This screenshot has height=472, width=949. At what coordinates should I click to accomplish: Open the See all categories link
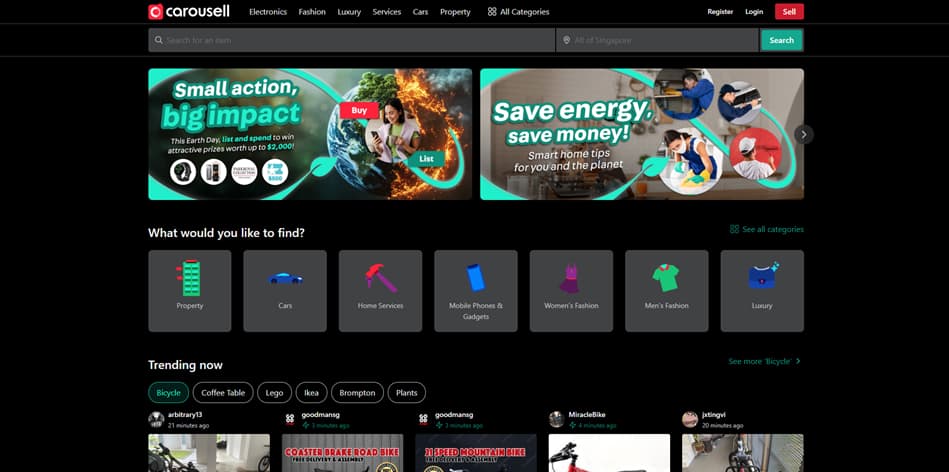(x=767, y=229)
